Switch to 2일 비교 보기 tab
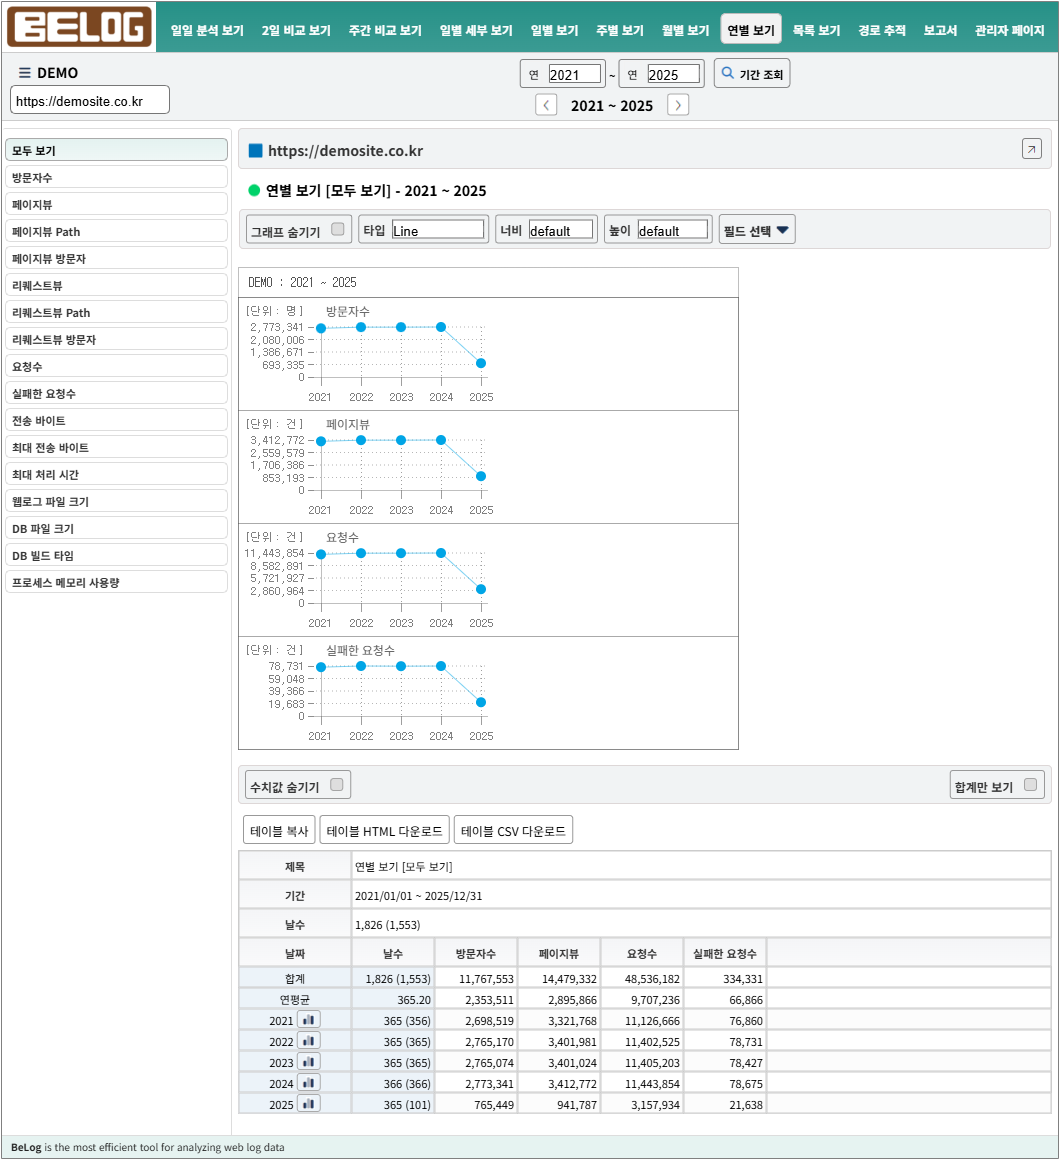Viewport: 1060px width, 1160px height. coord(296,30)
